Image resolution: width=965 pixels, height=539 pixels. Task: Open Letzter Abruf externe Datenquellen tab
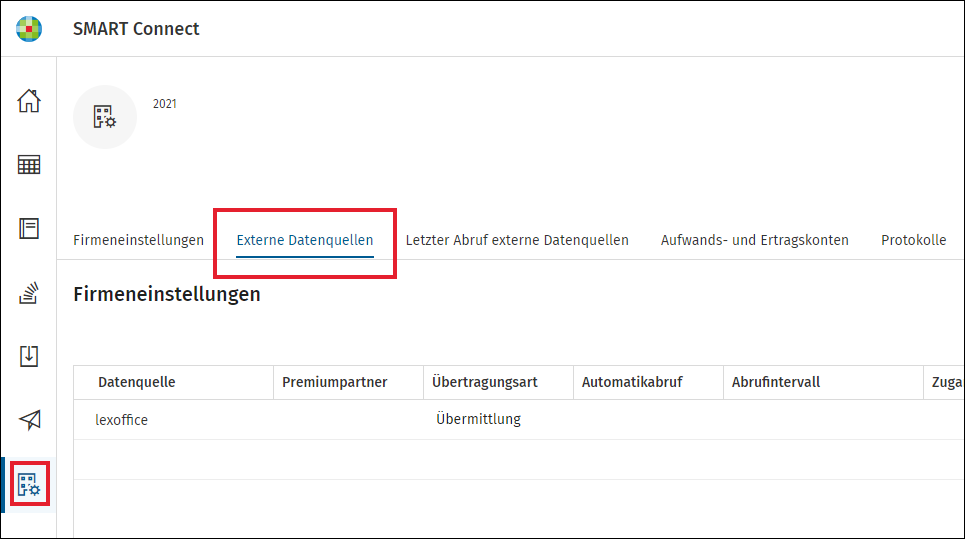[x=517, y=240]
